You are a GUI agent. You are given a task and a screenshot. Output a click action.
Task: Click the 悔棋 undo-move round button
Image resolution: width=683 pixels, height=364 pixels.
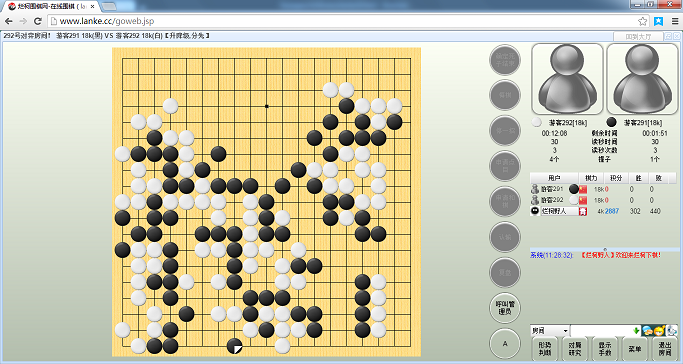click(505, 95)
